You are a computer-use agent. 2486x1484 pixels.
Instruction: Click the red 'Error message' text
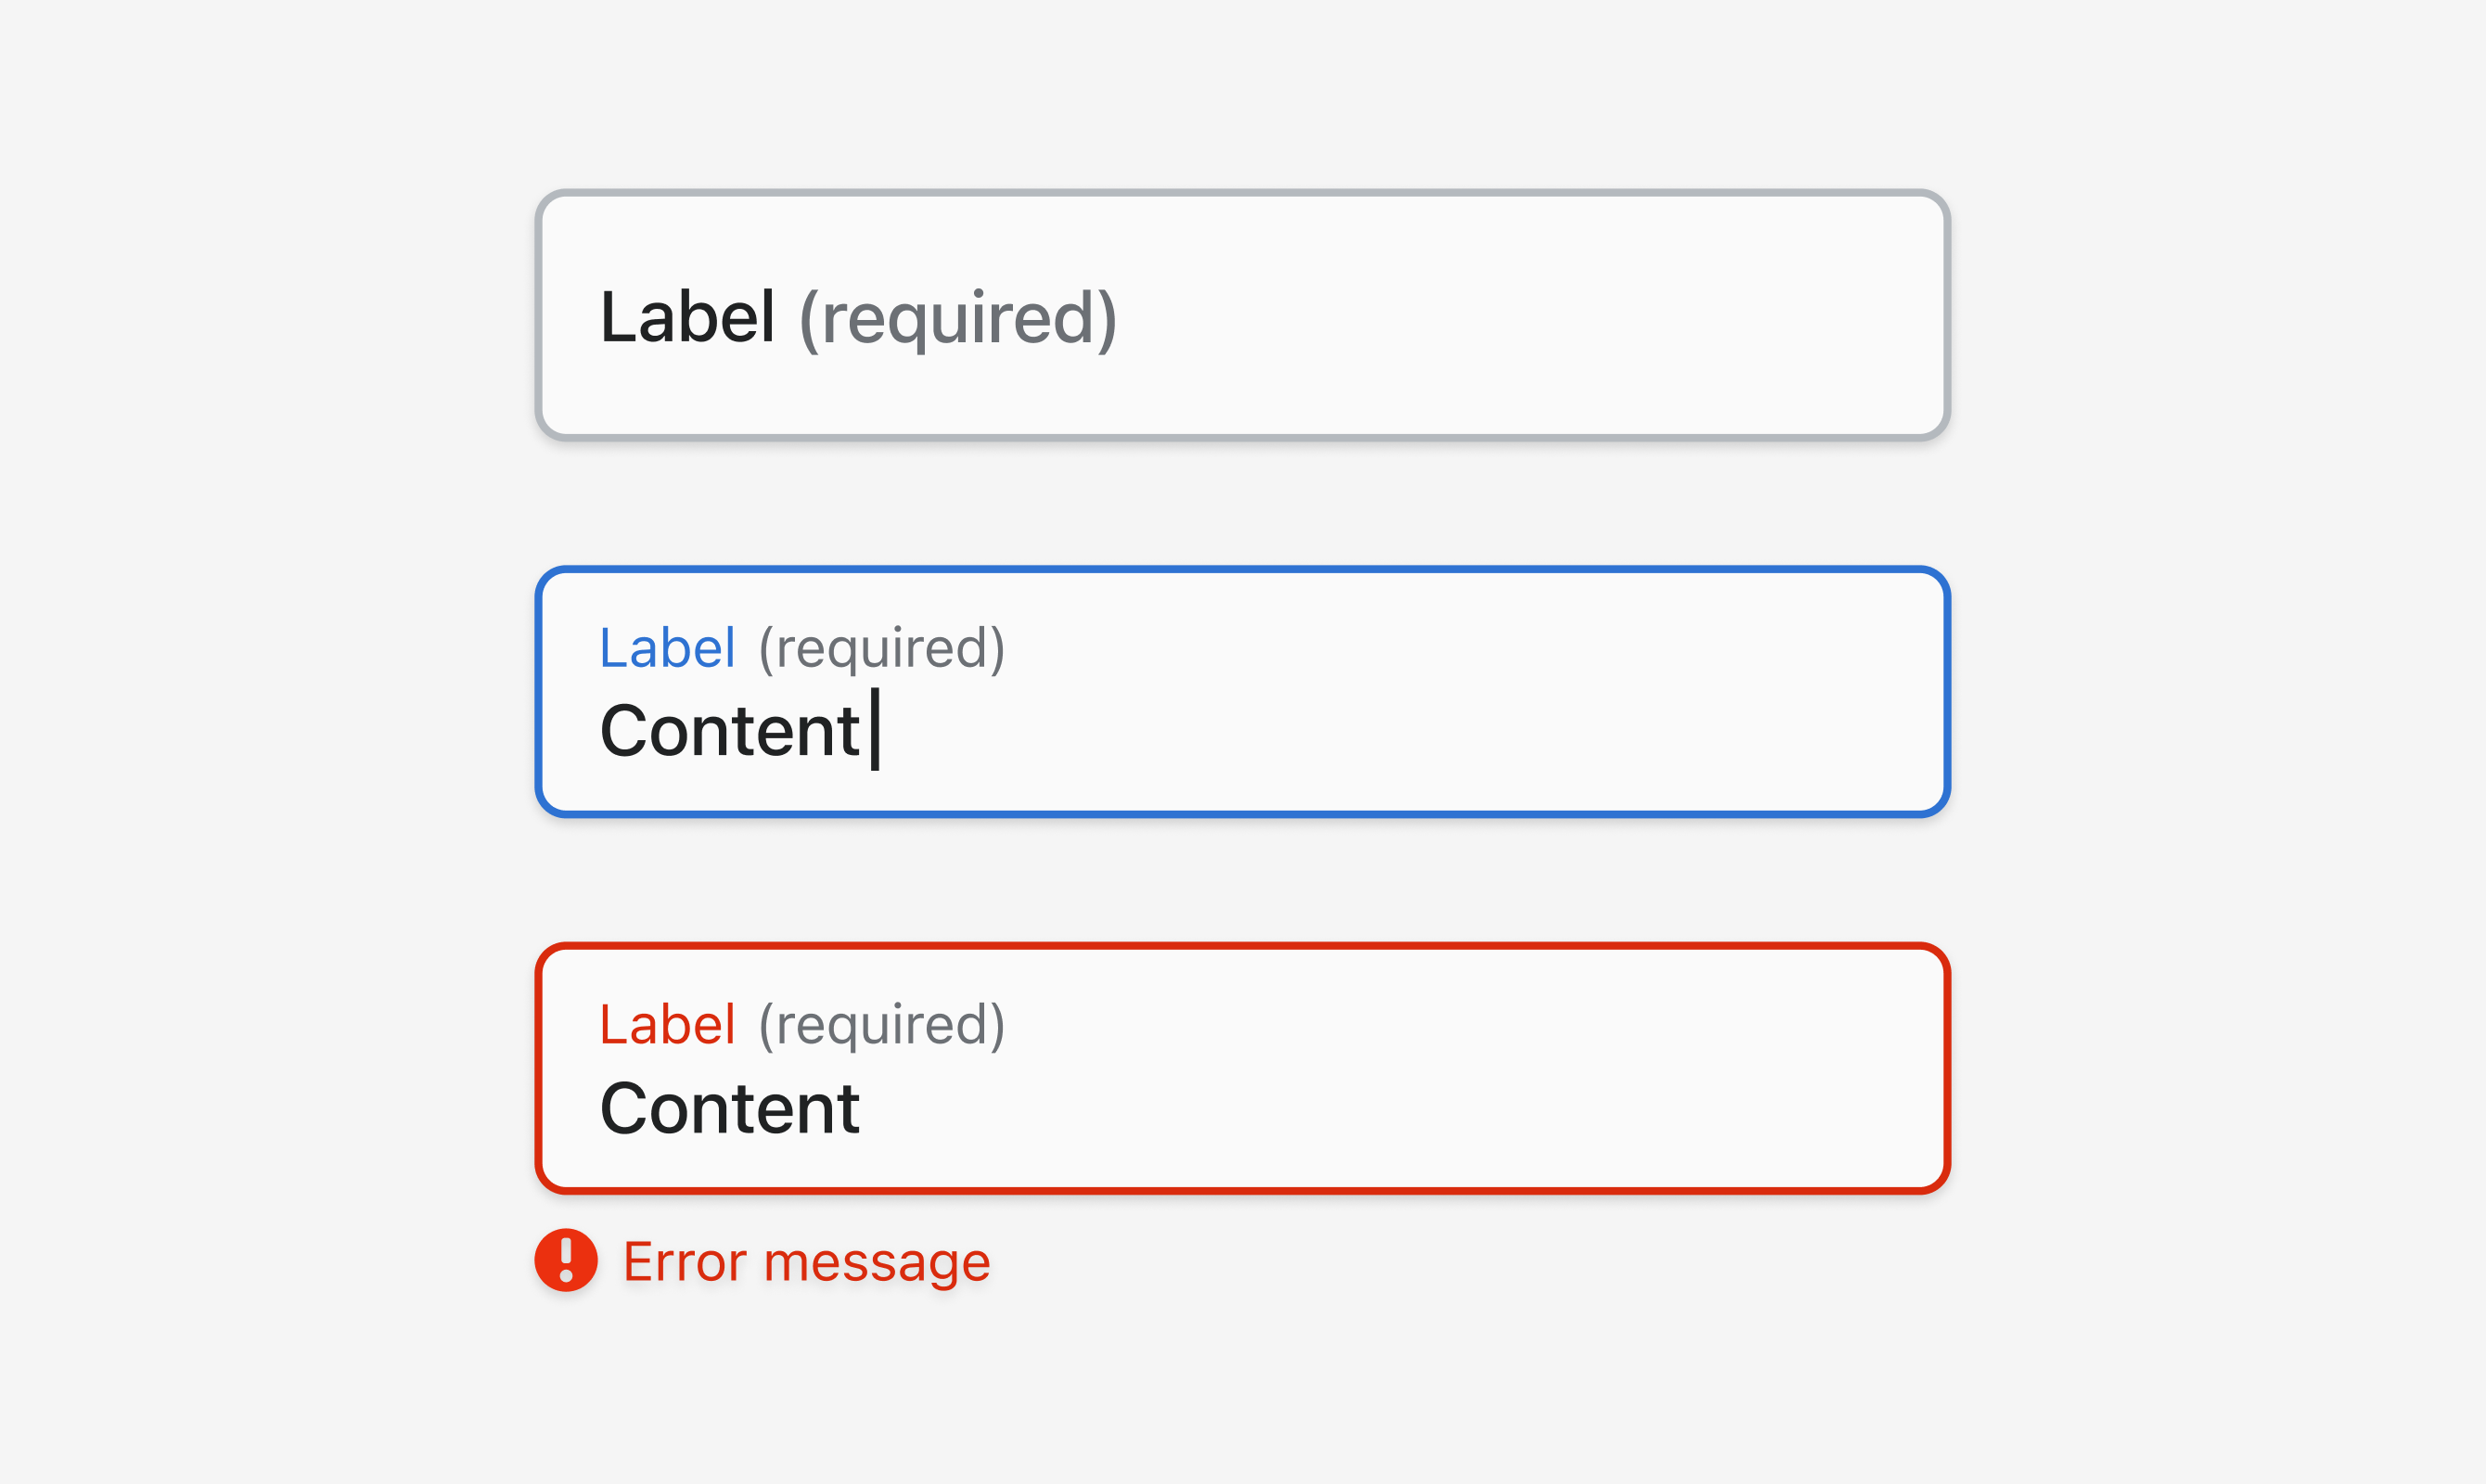(x=806, y=1261)
